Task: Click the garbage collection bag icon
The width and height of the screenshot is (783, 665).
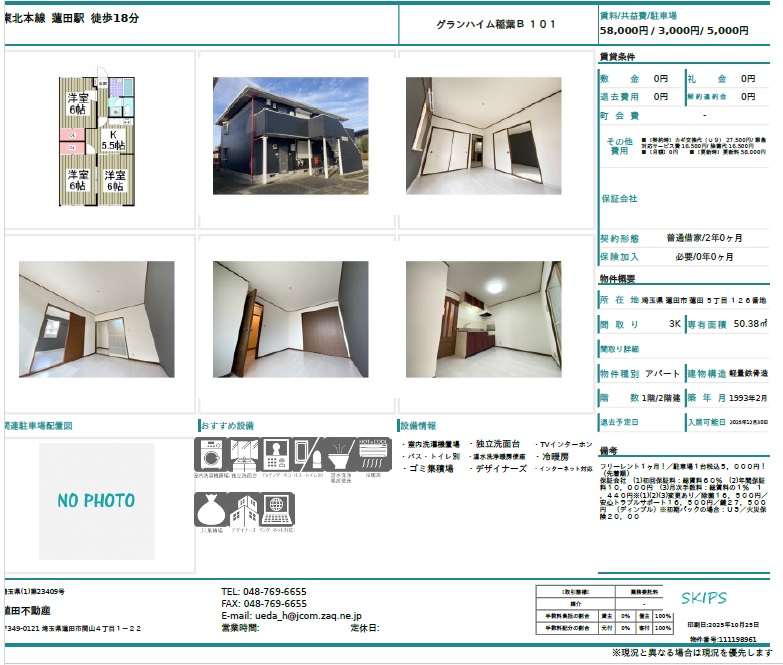Action: point(211,509)
